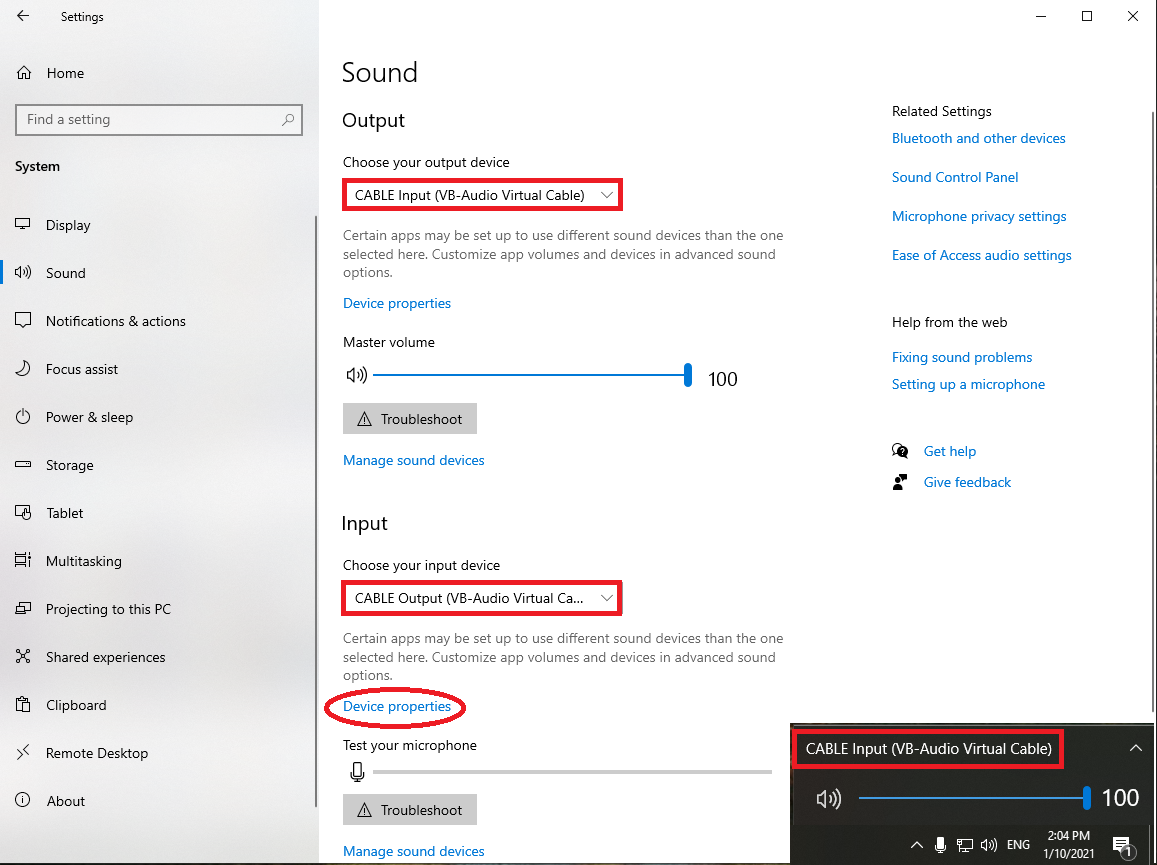
Task: Open Manage sound devices under Input
Action: [414, 851]
